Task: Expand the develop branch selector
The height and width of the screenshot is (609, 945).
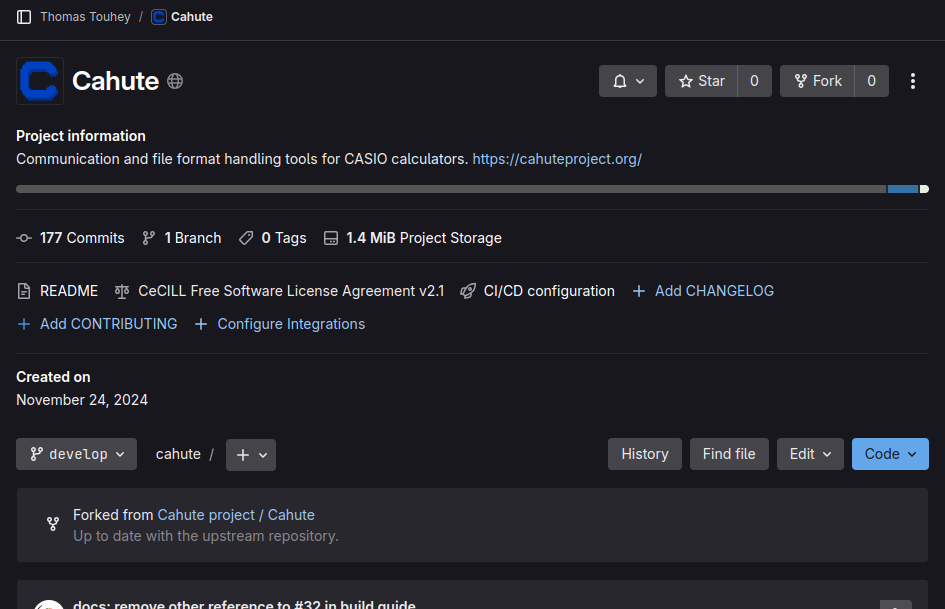Action: tap(76, 454)
